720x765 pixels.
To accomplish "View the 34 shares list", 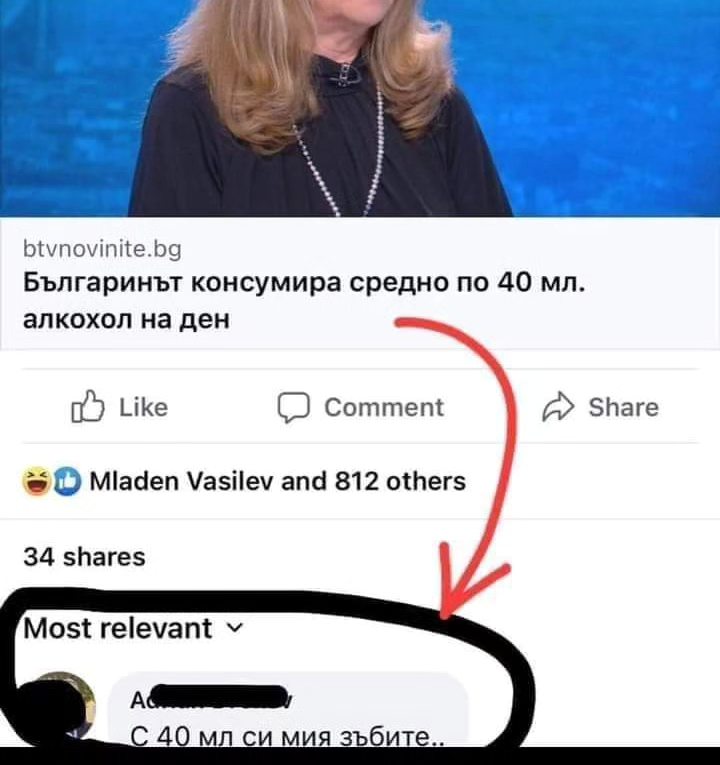I will pyautogui.click(x=84, y=557).
